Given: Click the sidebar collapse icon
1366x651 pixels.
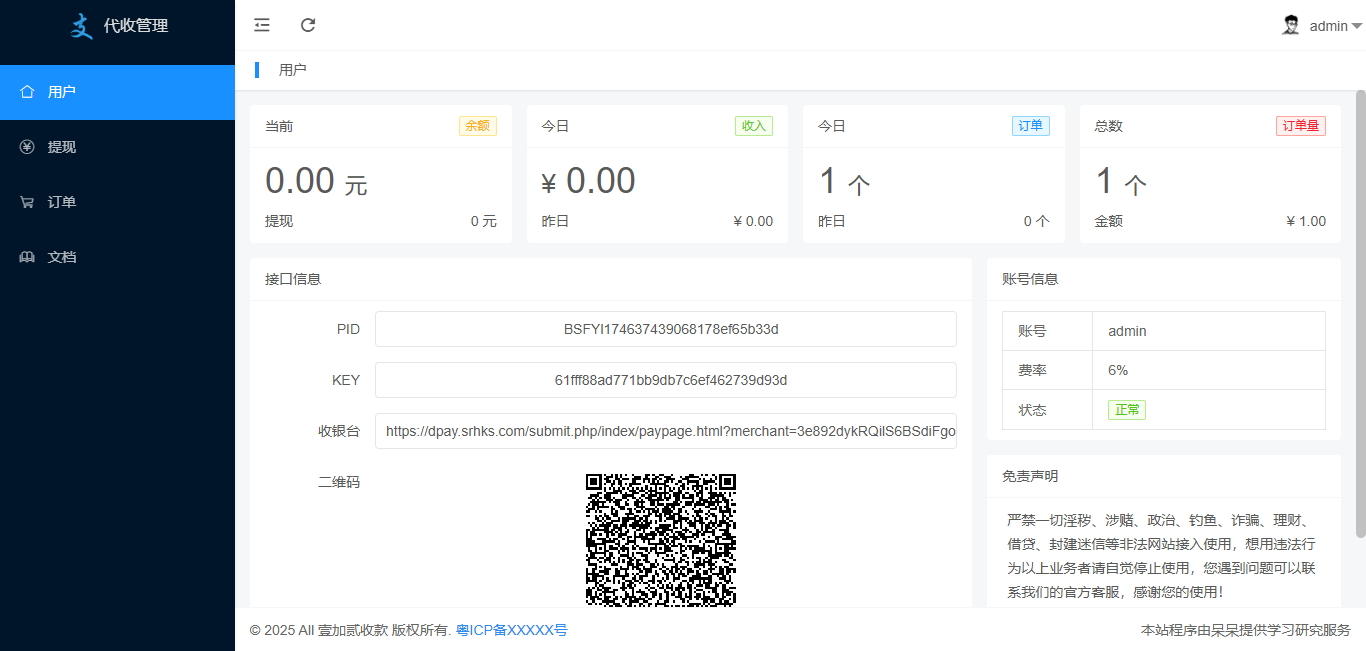Looking at the screenshot, I should (x=262, y=25).
